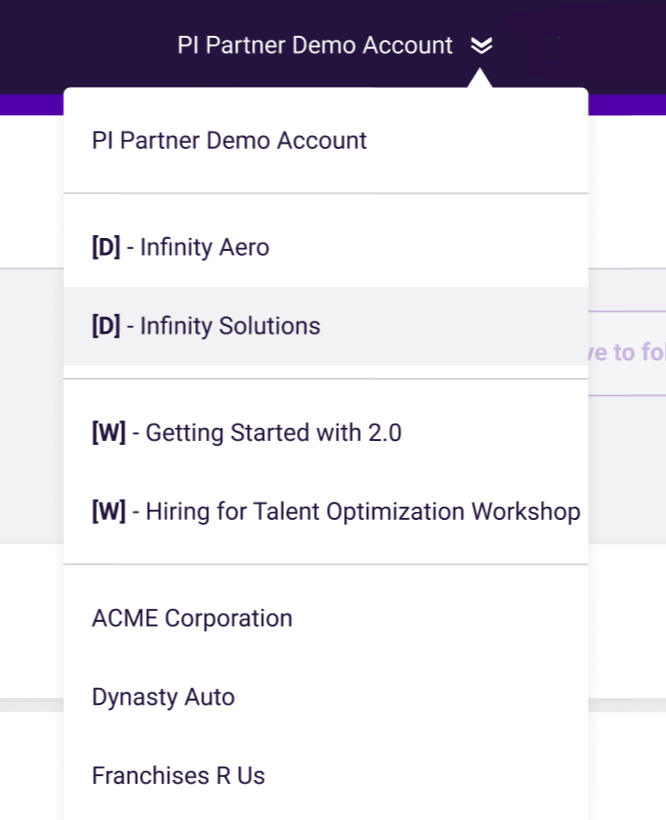The image size is (666, 820).
Task: Open the Getting Started with 2.0 workshop
Action: pos(247,433)
